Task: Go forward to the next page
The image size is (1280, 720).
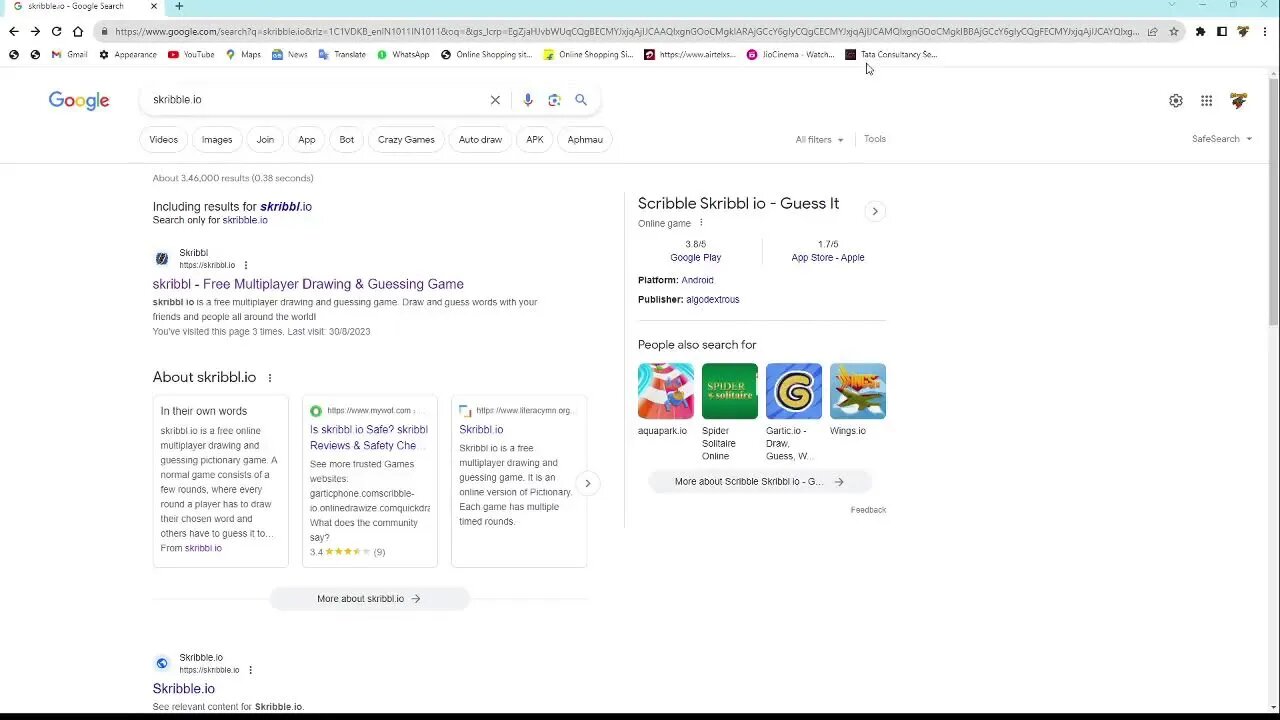Action: (35, 32)
